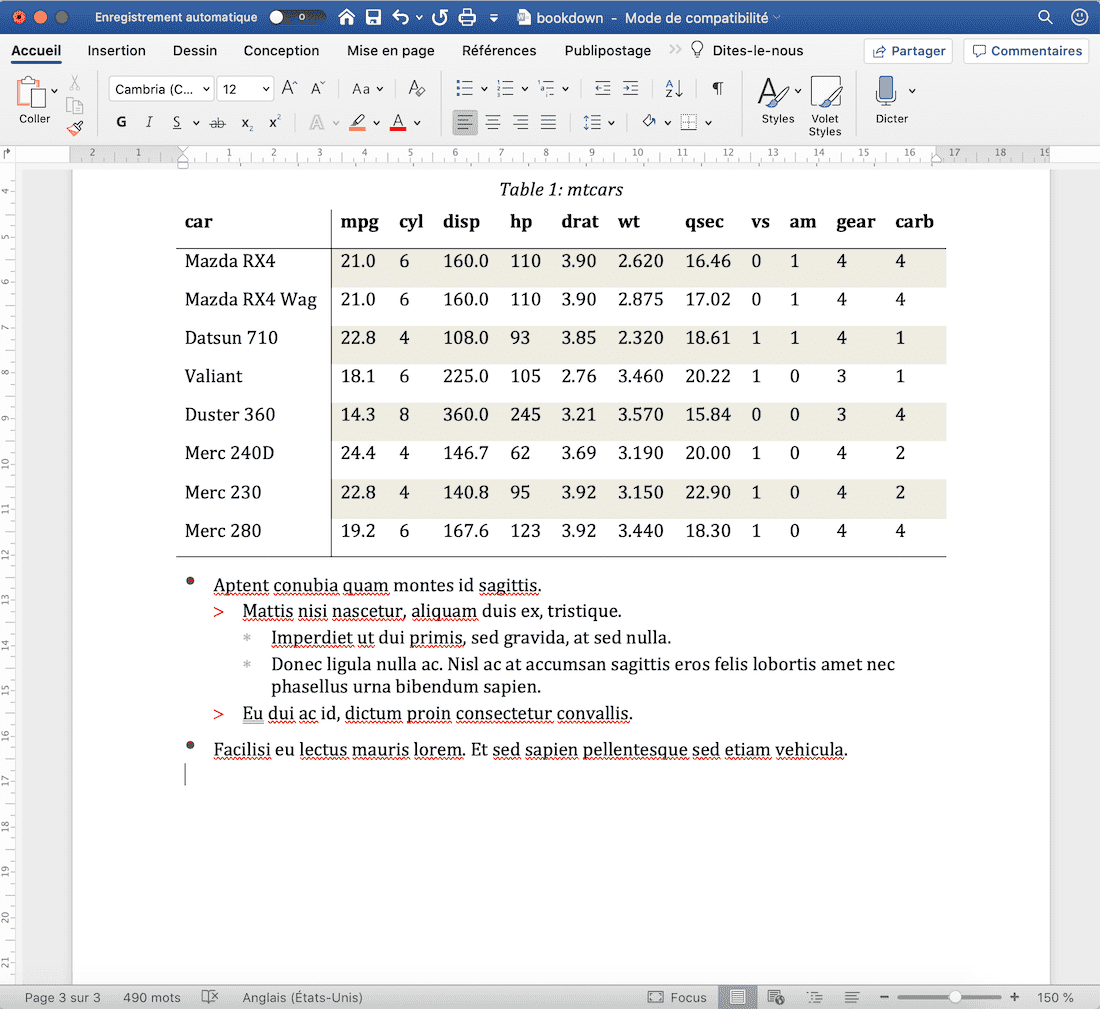Toggle bold formatting with G
The width and height of the screenshot is (1100, 1009).
(x=121, y=123)
